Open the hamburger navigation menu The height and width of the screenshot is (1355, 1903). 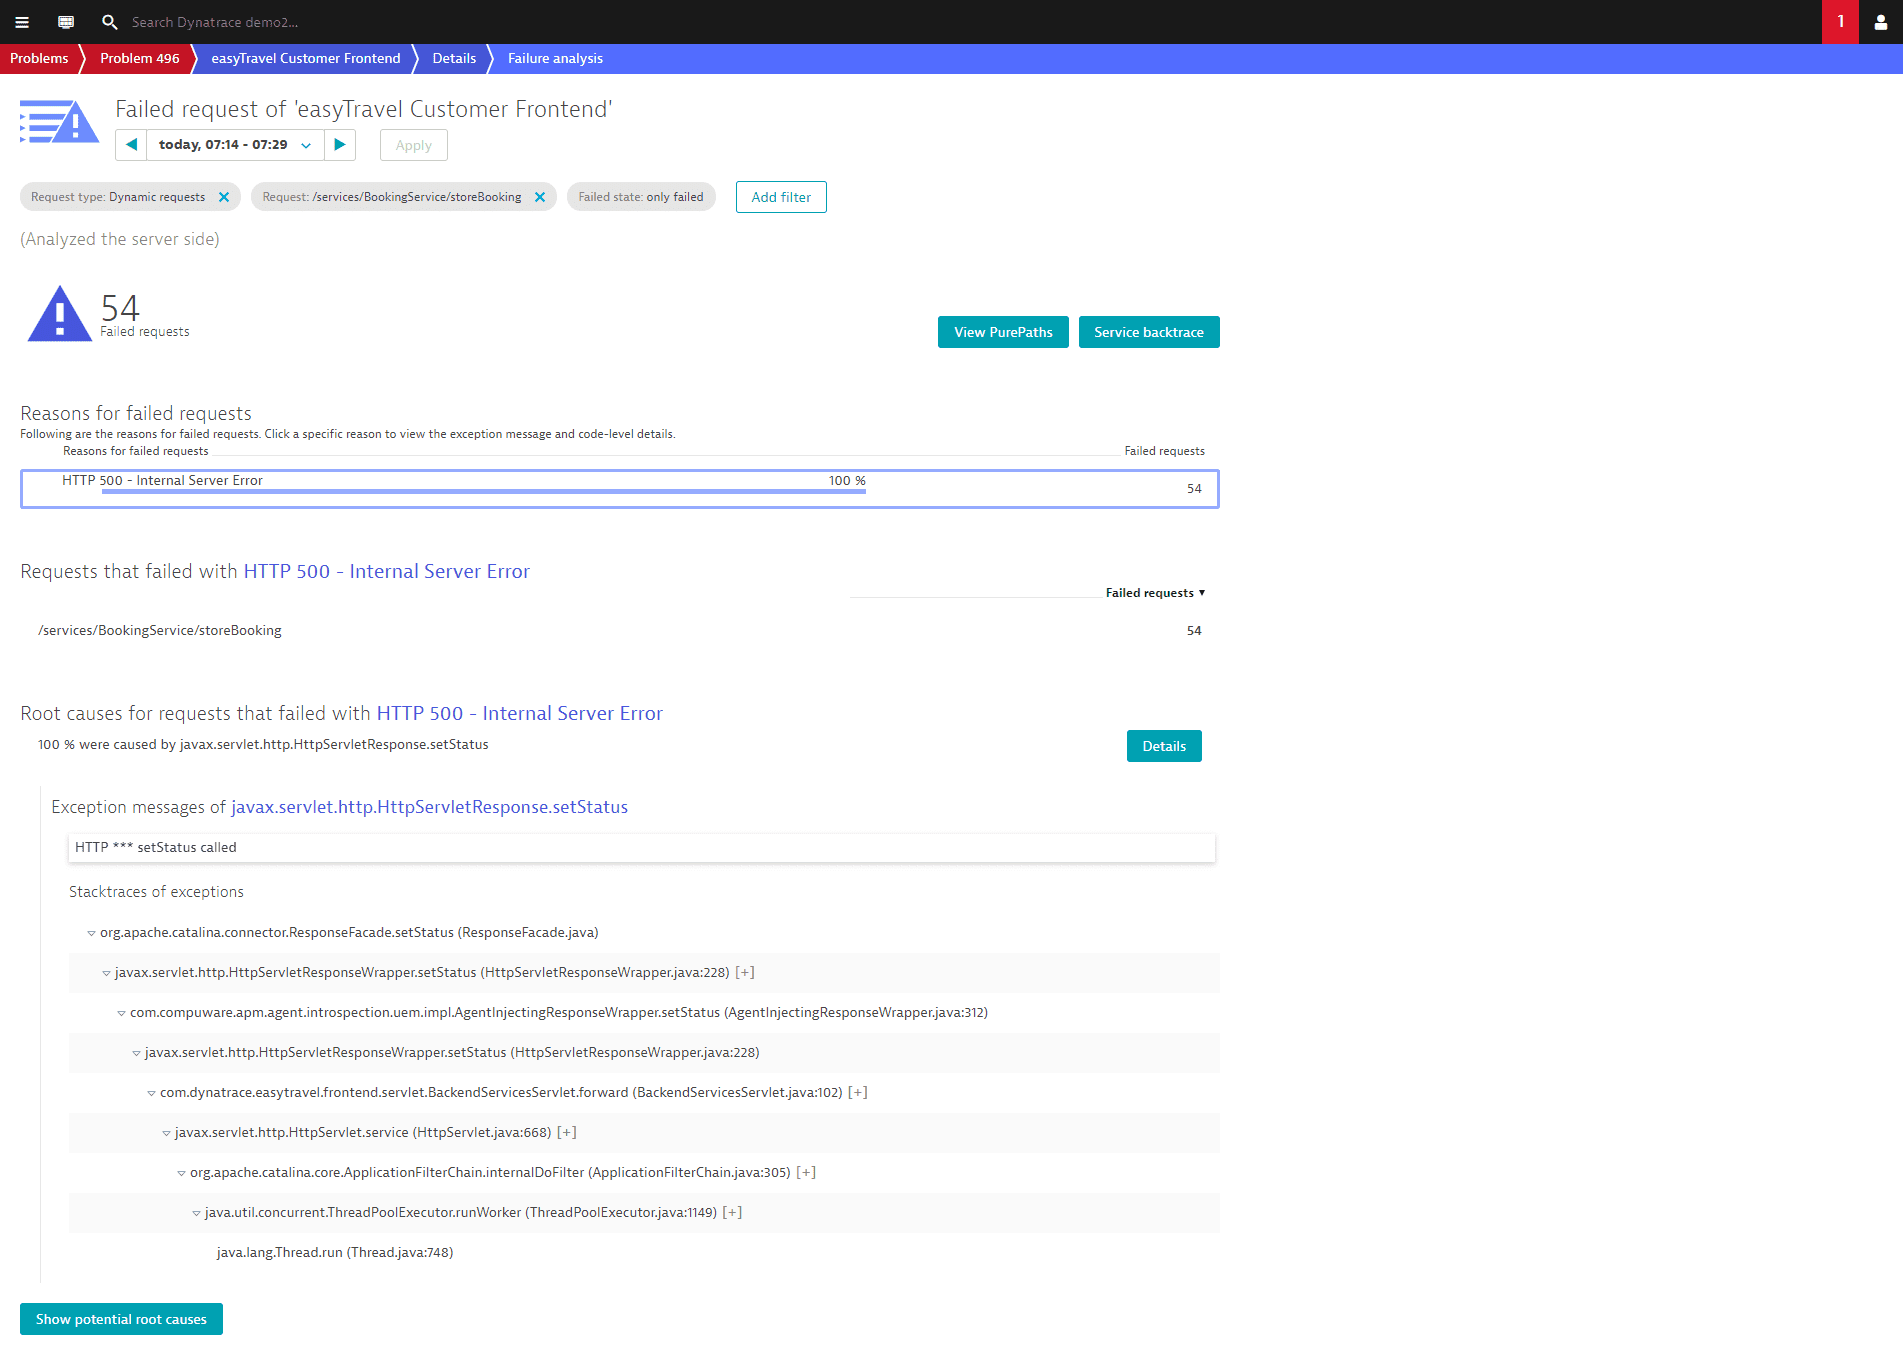[22, 22]
